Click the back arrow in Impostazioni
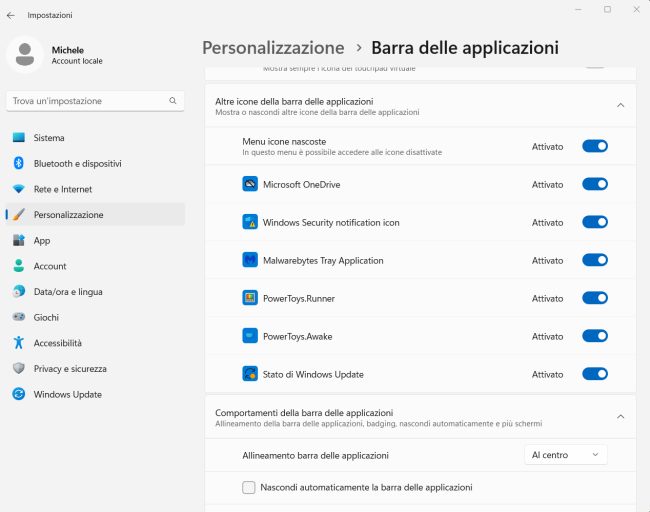Image resolution: width=650 pixels, height=512 pixels. point(11,15)
